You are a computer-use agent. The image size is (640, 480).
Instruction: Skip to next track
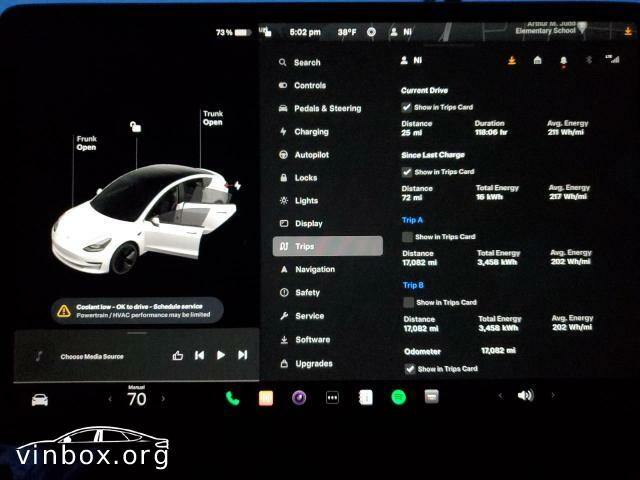coord(242,355)
